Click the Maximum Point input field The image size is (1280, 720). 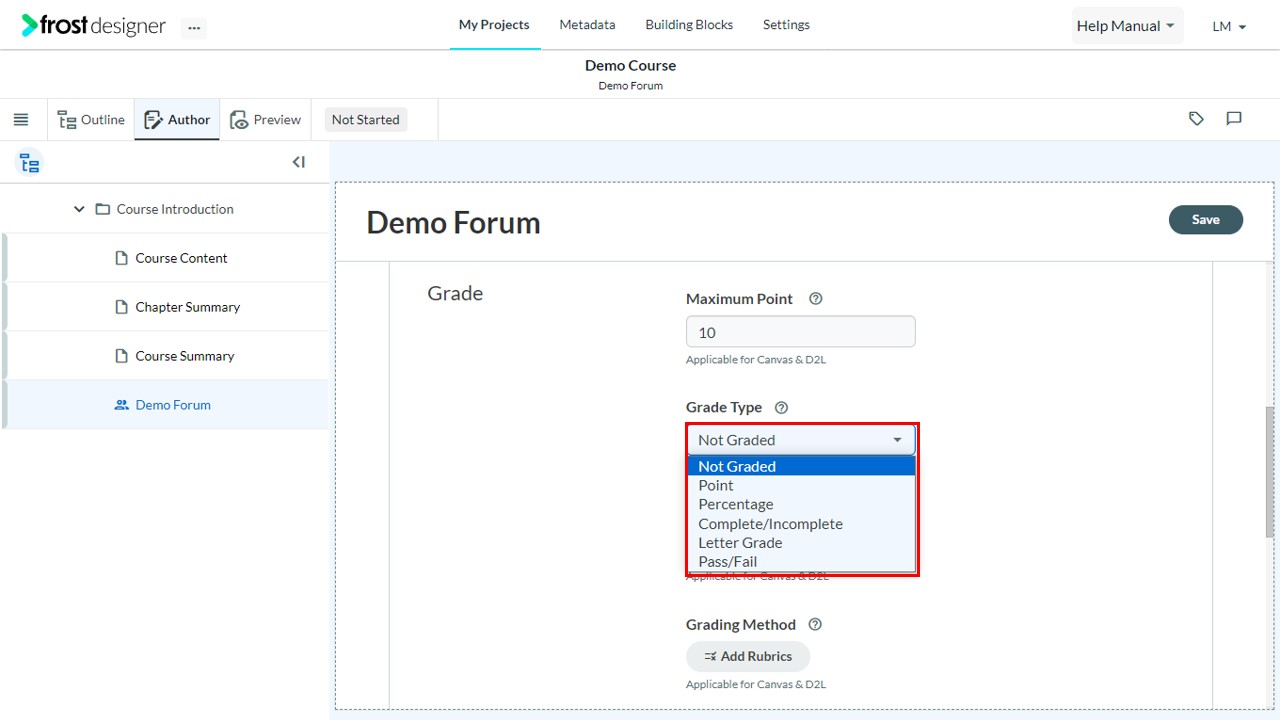[x=801, y=332]
